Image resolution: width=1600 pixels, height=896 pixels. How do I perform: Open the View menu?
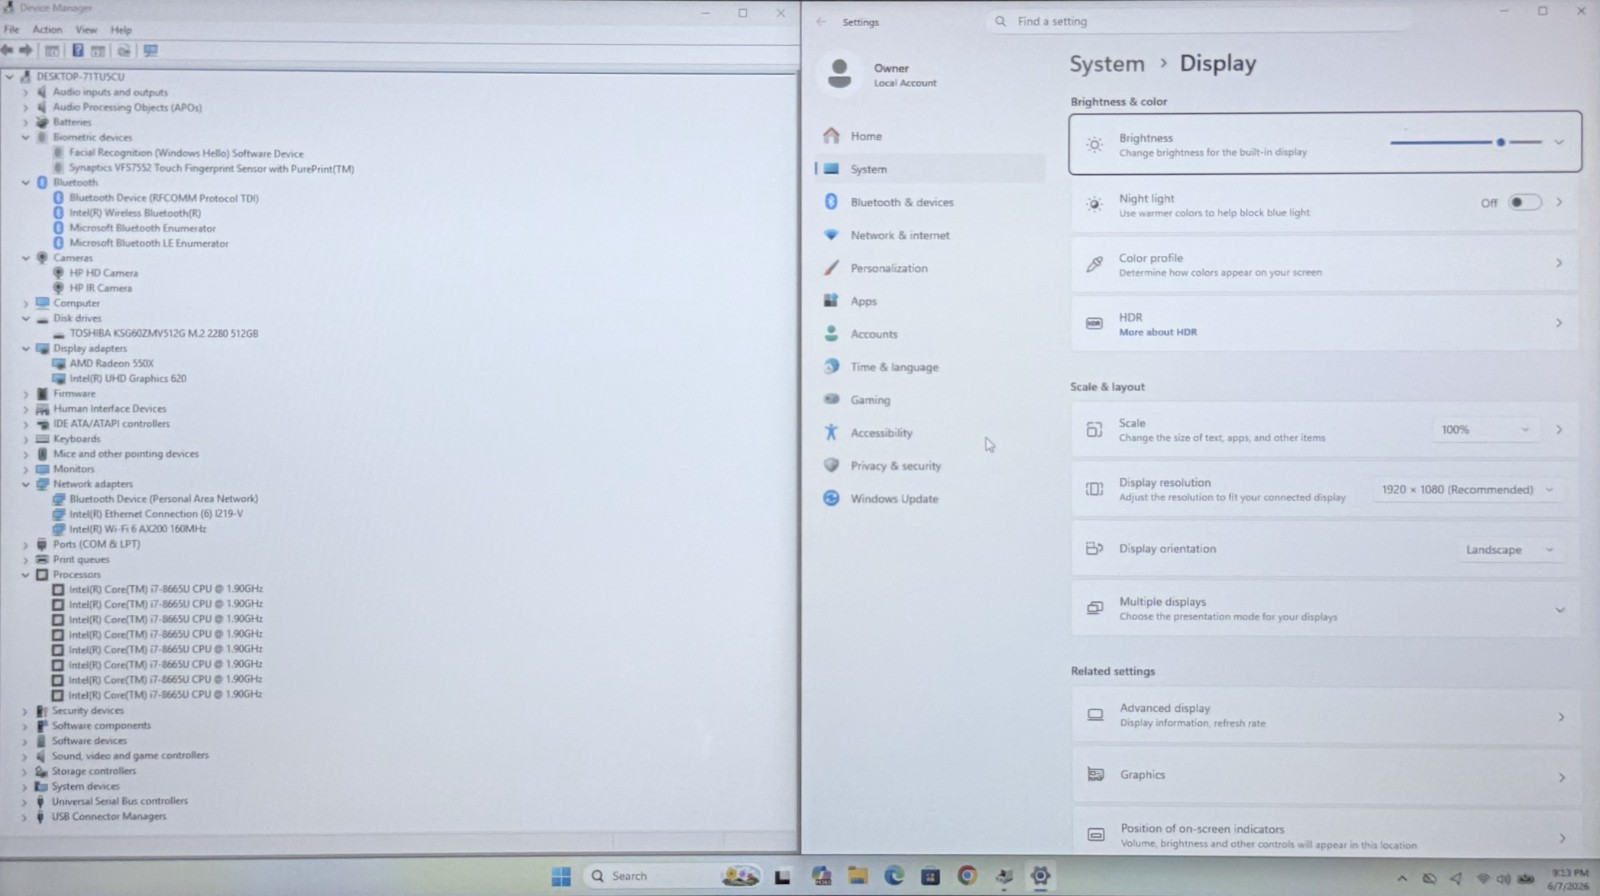click(87, 30)
